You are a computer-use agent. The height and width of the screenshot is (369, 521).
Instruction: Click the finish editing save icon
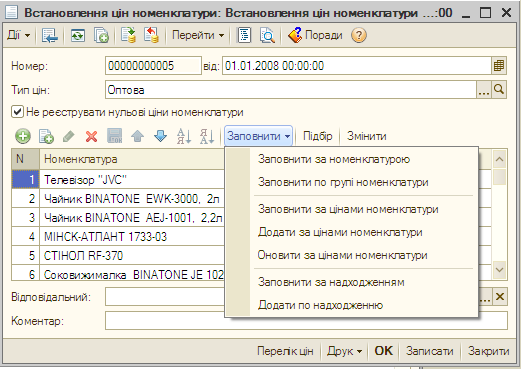coord(115,136)
